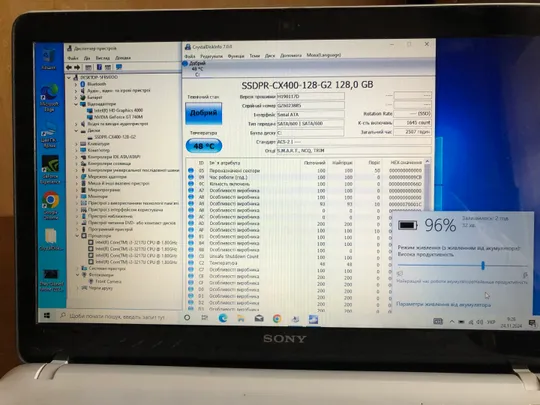540x405 pixels.
Task: Click the 48 °C temperature button
Action: (204, 146)
